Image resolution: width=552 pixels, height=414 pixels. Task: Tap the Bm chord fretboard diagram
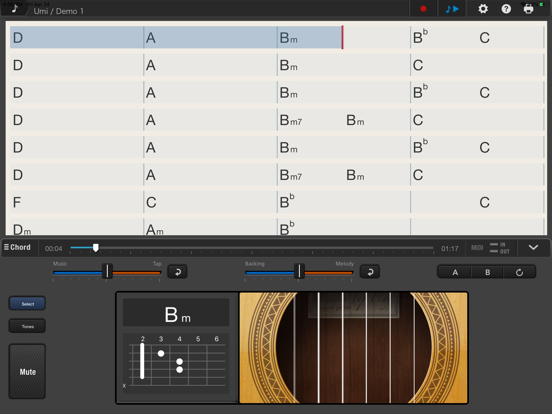[x=176, y=363]
